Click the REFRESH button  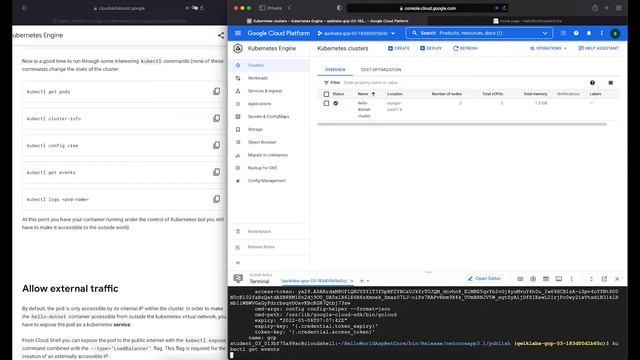[x=465, y=48]
